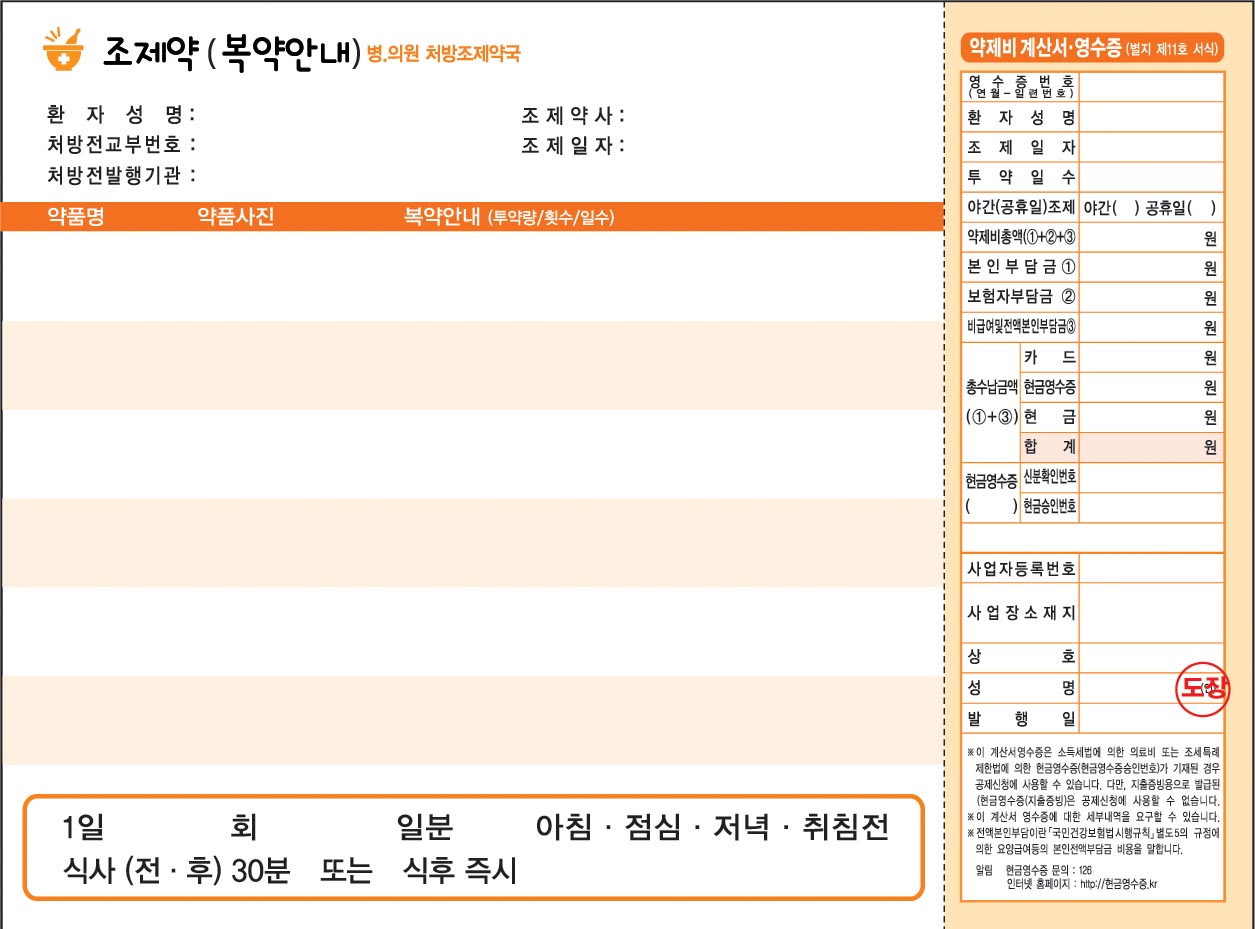This screenshot has width=1255, height=929.
Task: Click the 약제비총액 amount field
Action: [1151, 237]
